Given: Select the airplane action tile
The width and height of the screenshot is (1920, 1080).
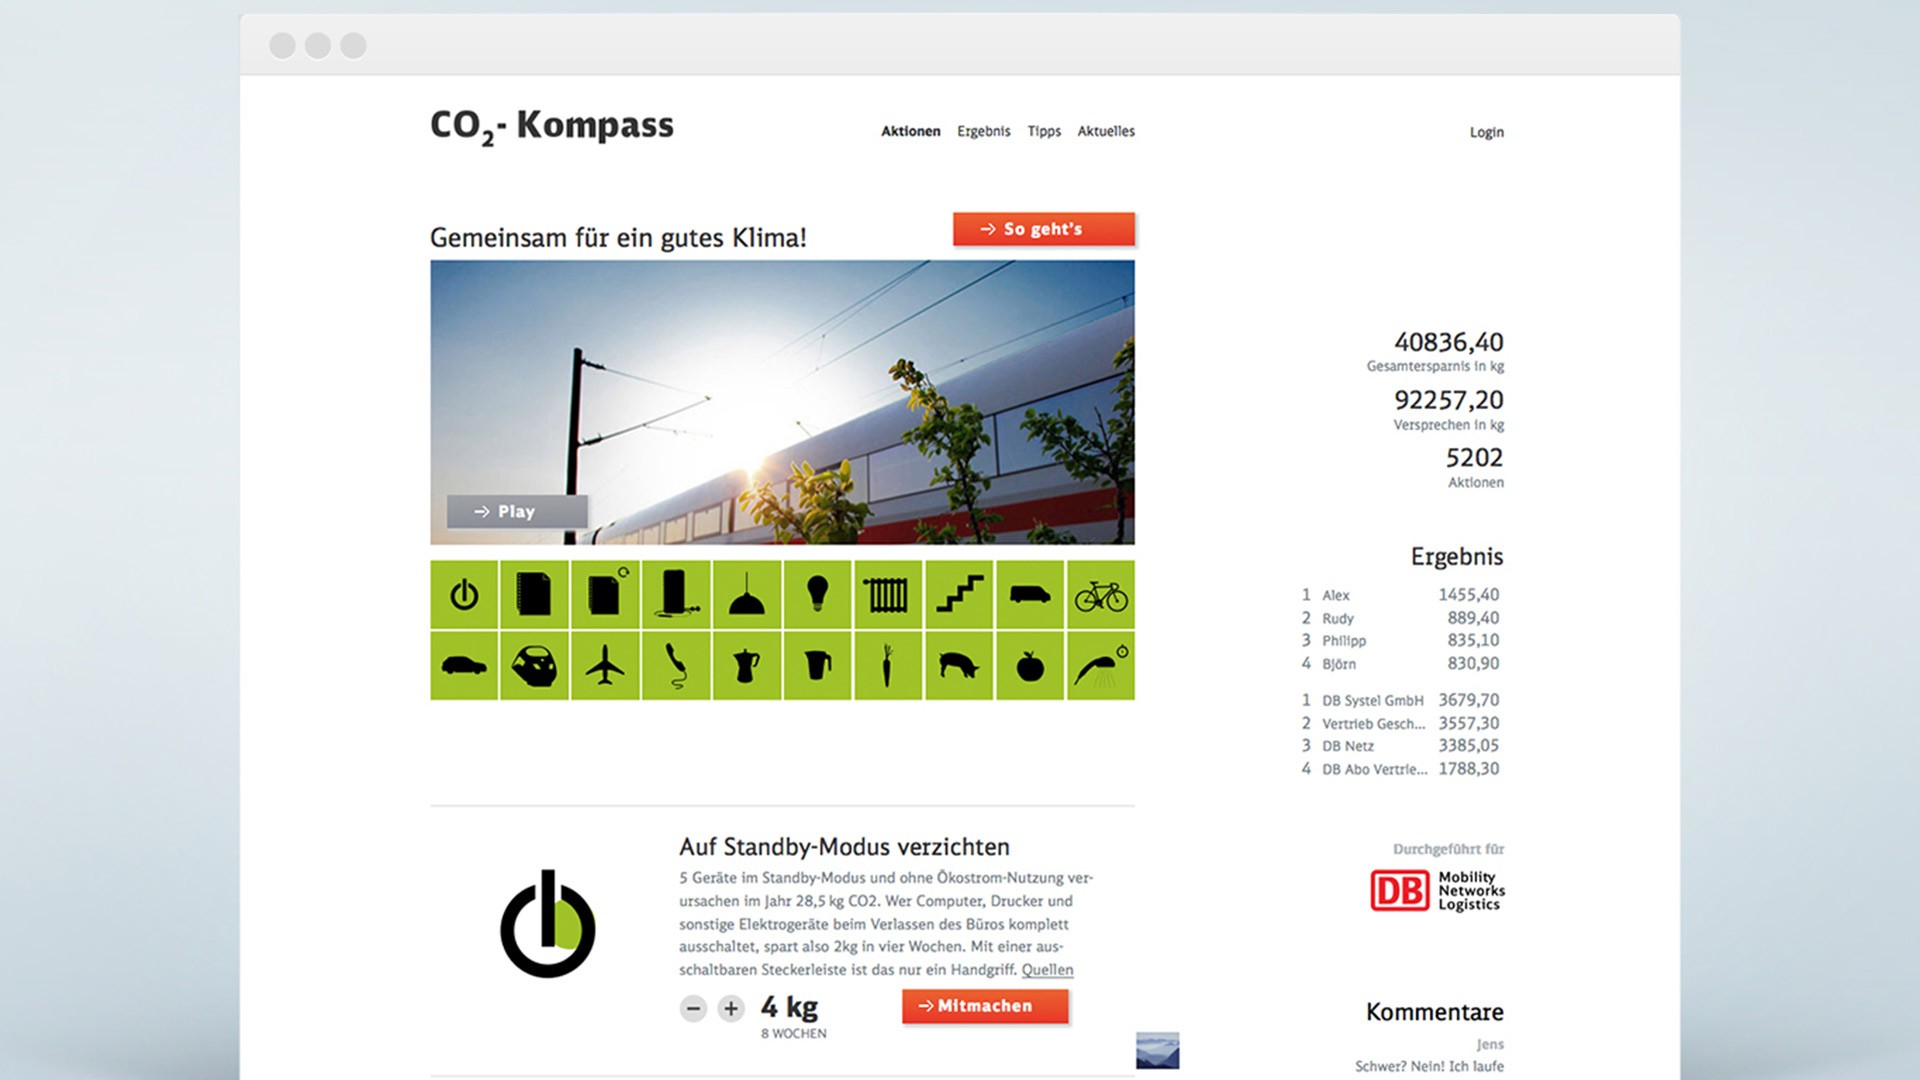Looking at the screenshot, I should [x=605, y=665].
